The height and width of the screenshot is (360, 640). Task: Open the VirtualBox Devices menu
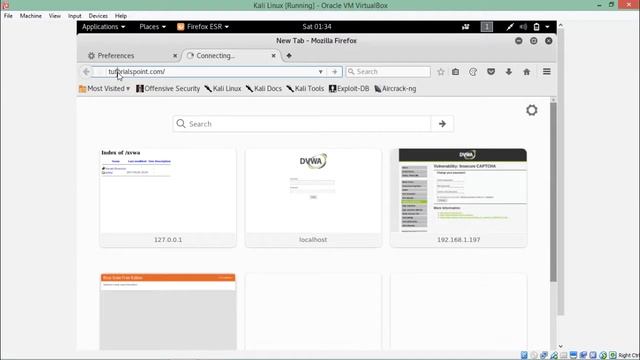[98, 16]
